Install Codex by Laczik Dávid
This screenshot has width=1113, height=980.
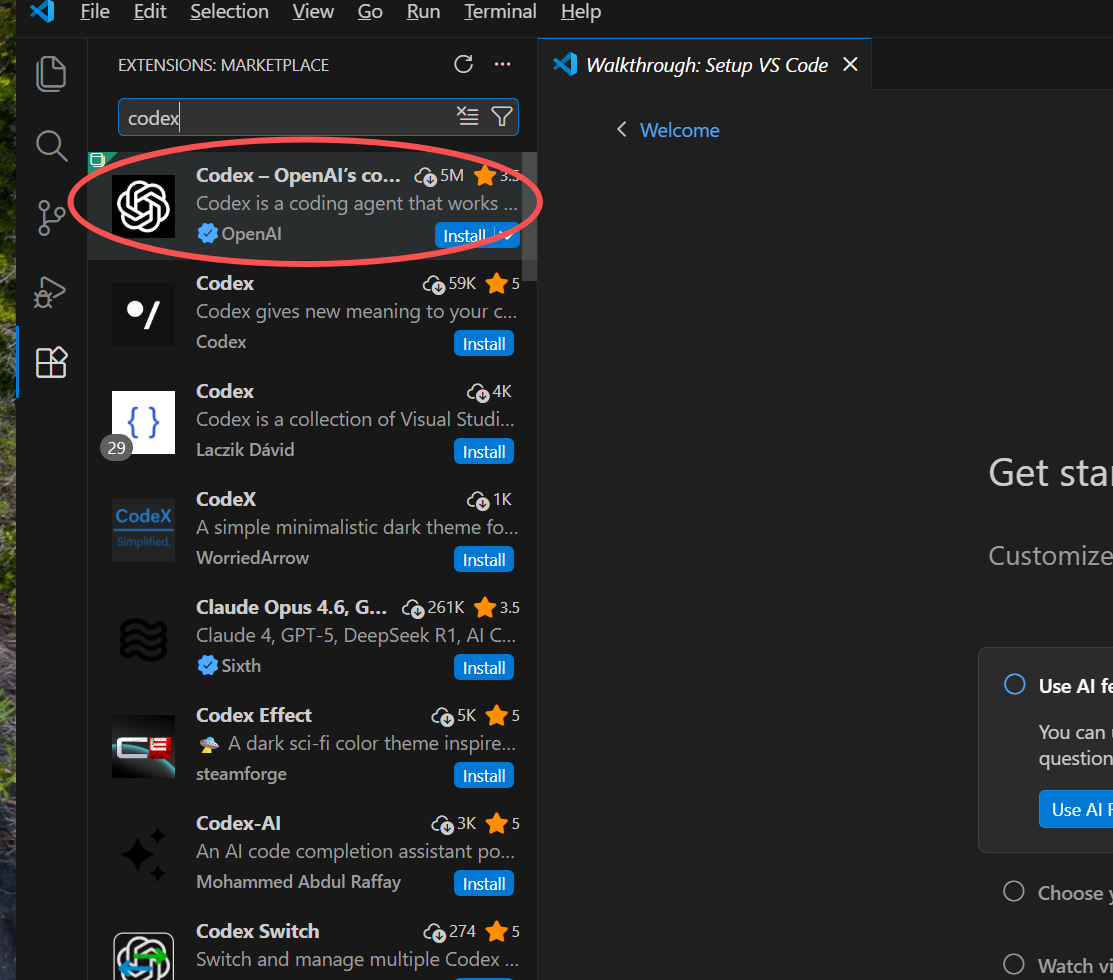tap(484, 452)
